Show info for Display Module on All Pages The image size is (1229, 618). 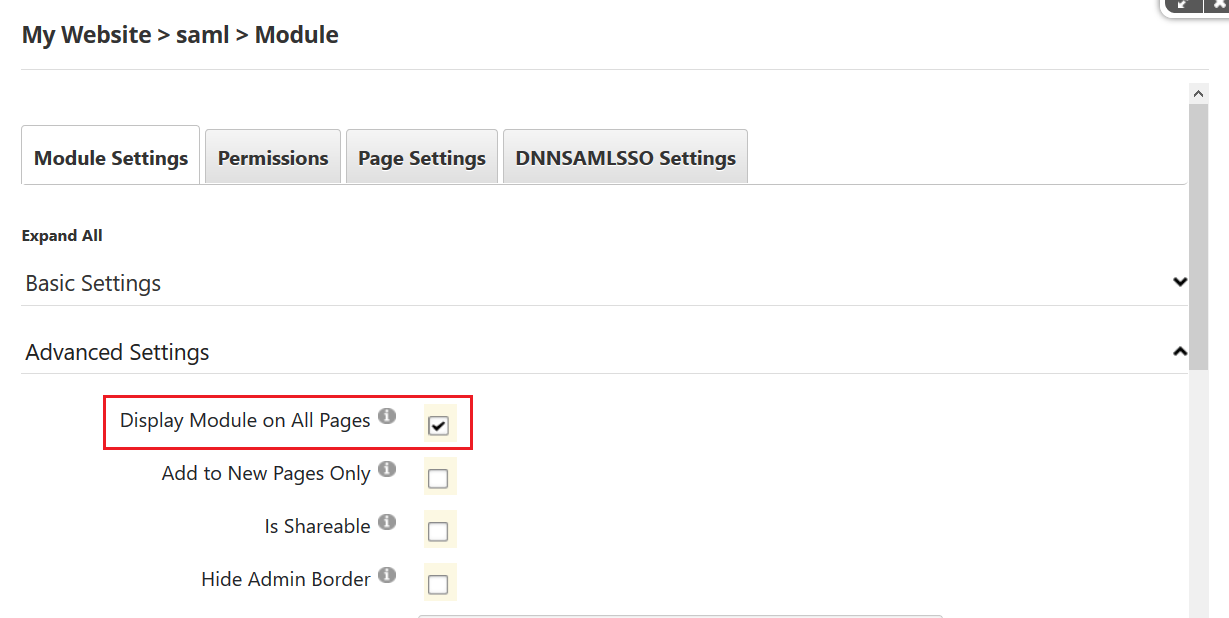pos(387,416)
